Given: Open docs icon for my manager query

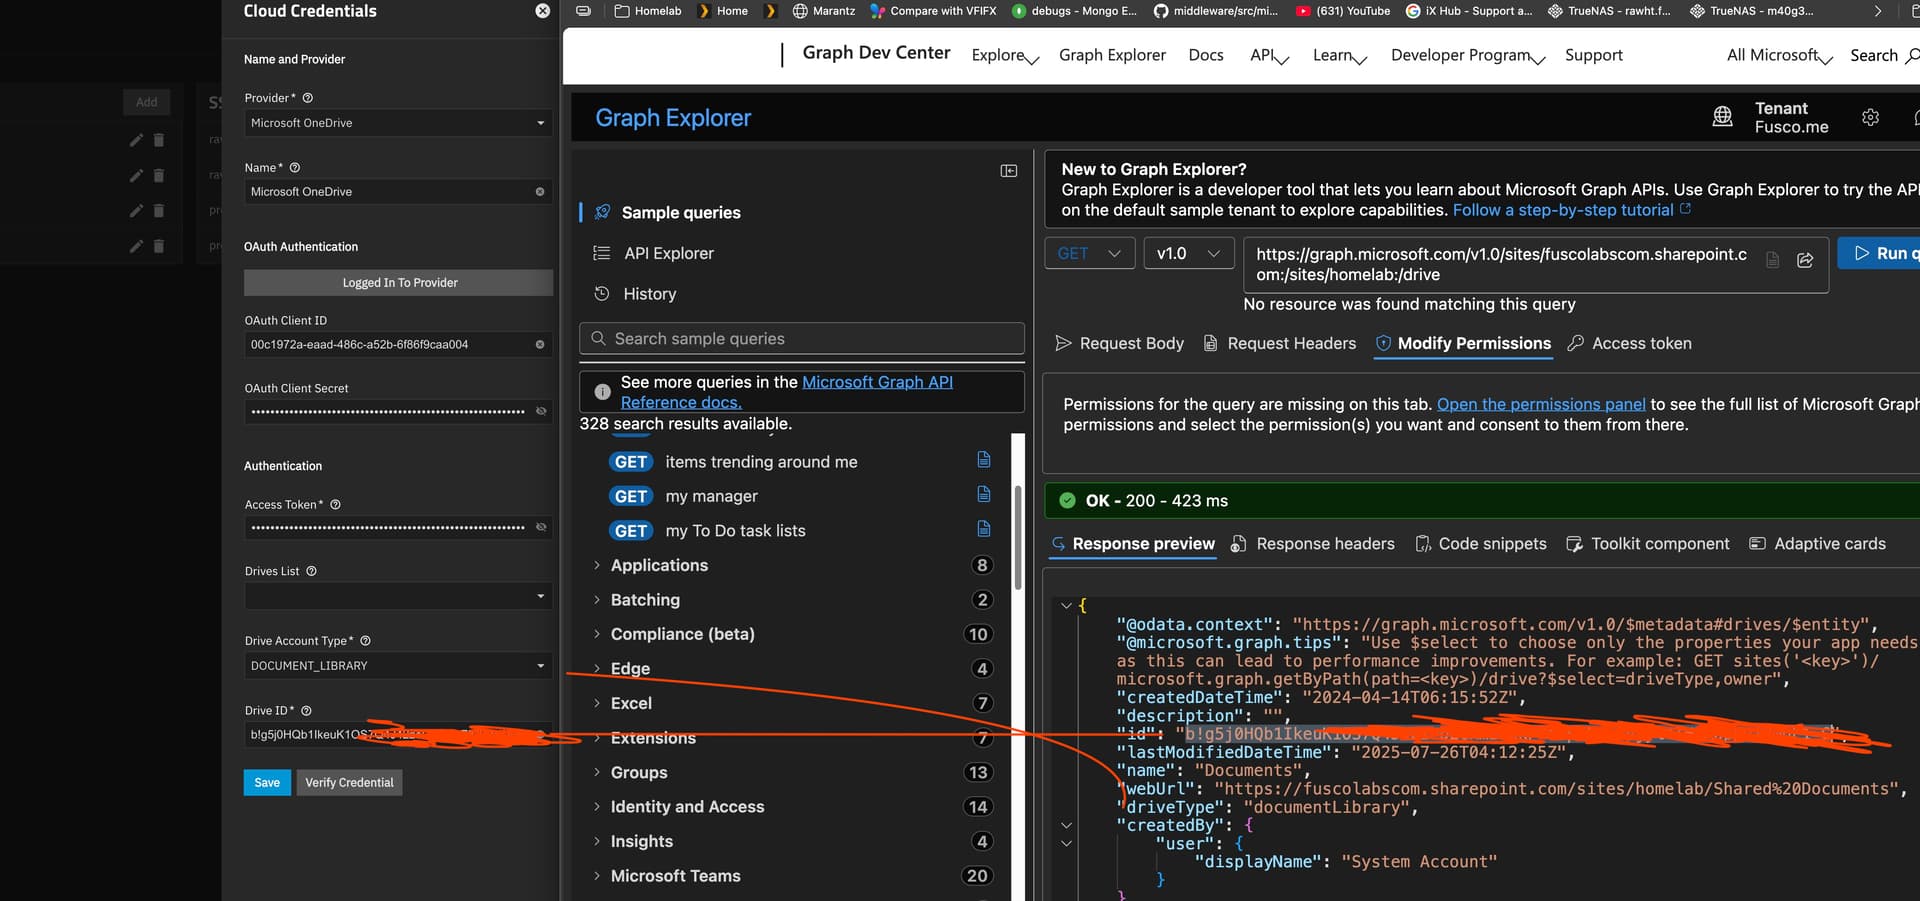Looking at the screenshot, I should pos(984,494).
